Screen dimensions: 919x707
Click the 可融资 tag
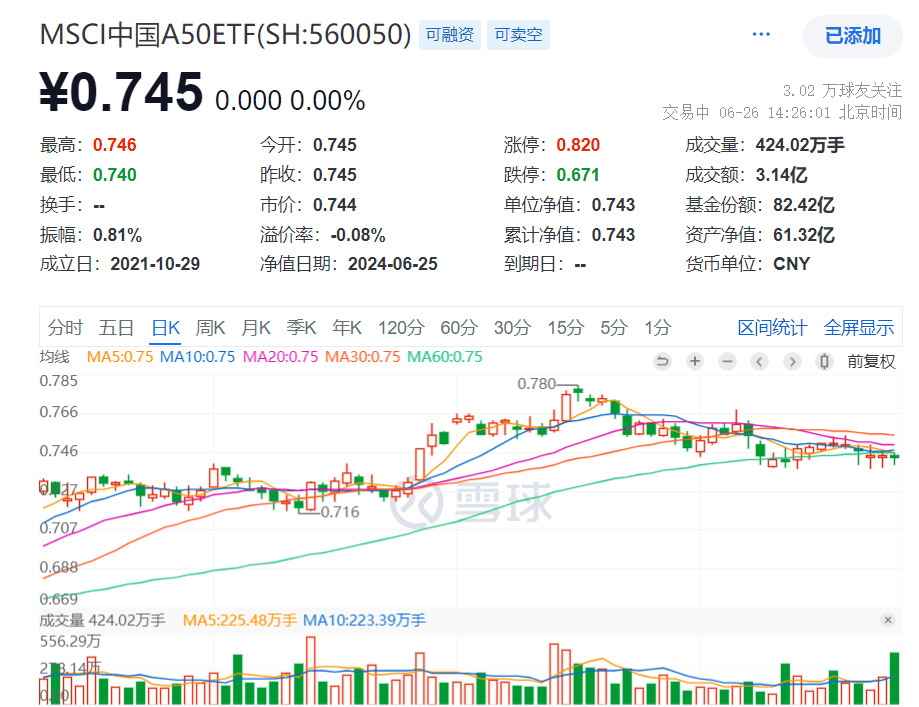click(450, 35)
